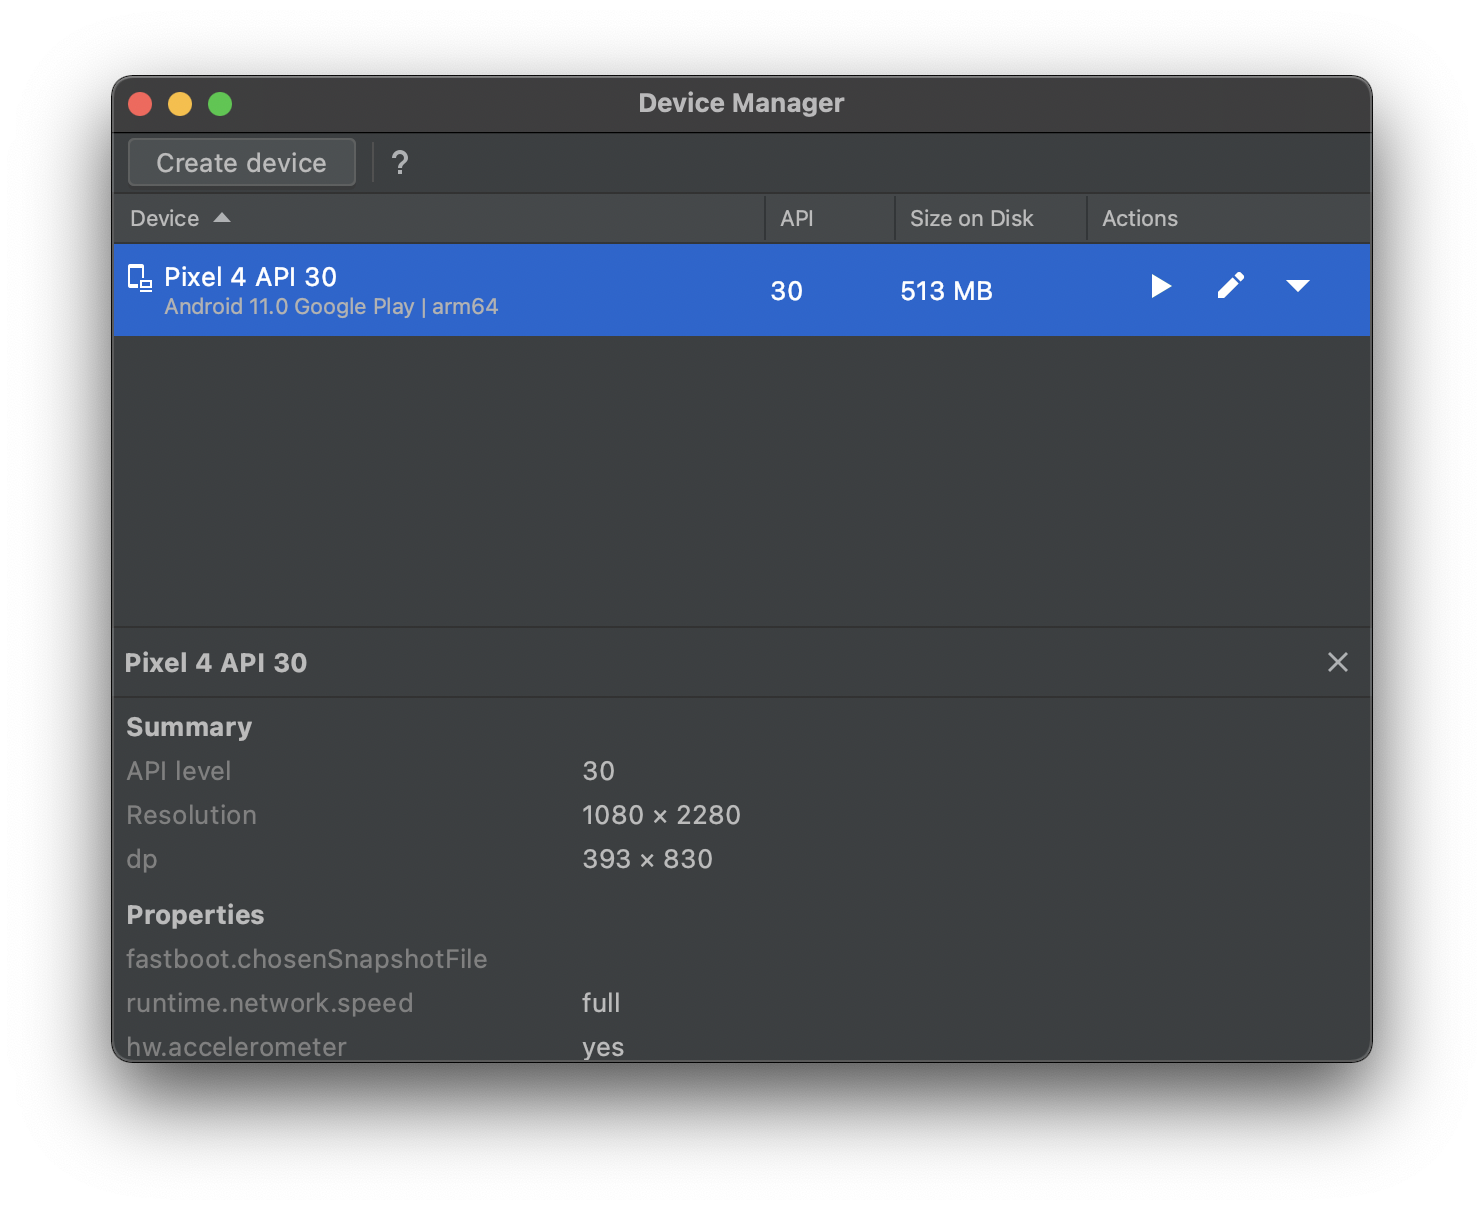
Task: Open the help question mark icon
Action: pos(400,162)
